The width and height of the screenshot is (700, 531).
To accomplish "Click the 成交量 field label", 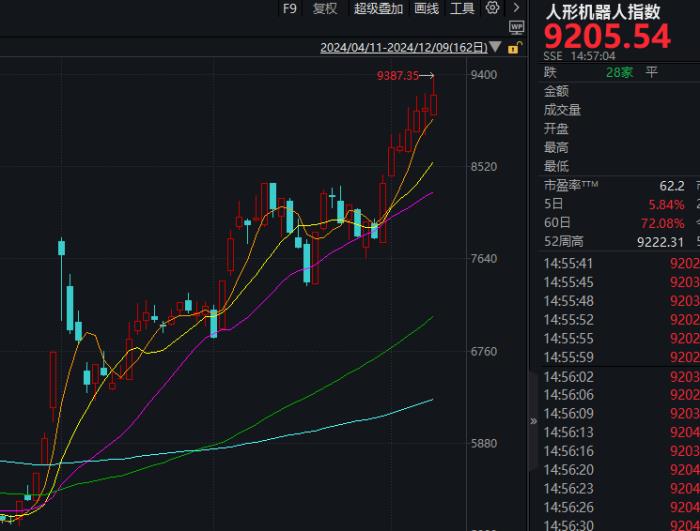I will (x=562, y=110).
